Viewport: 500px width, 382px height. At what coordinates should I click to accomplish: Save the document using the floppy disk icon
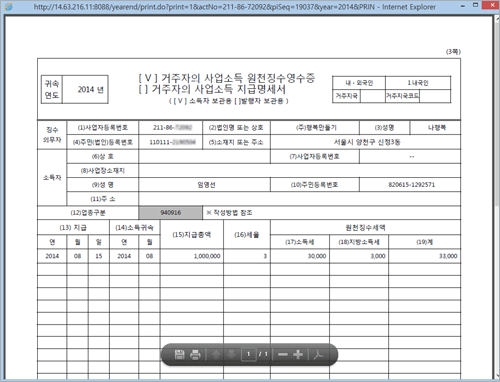pyautogui.click(x=179, y=354)
